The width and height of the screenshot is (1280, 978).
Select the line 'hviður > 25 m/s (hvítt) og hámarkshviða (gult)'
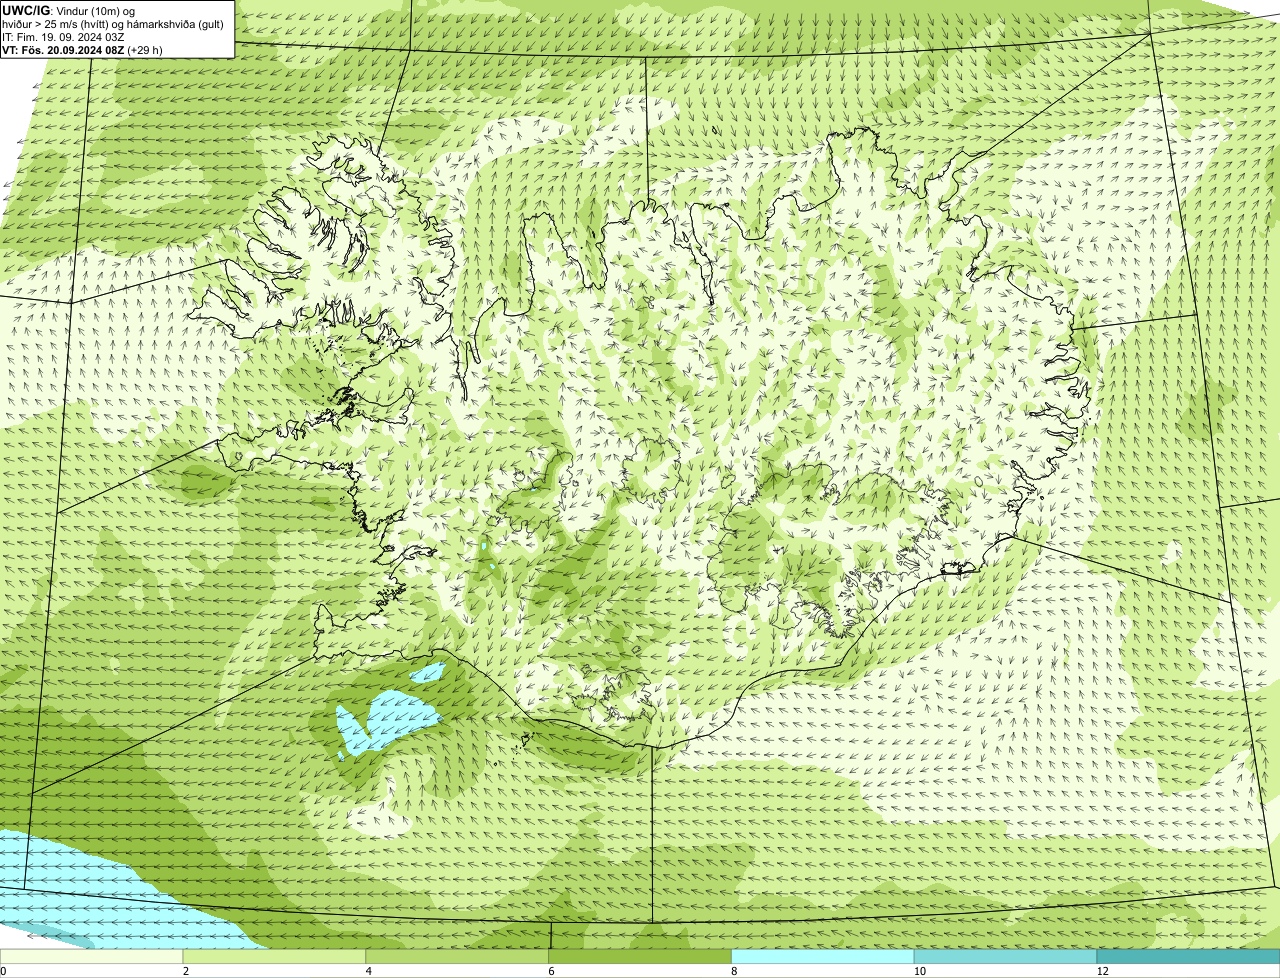point(113,24)
